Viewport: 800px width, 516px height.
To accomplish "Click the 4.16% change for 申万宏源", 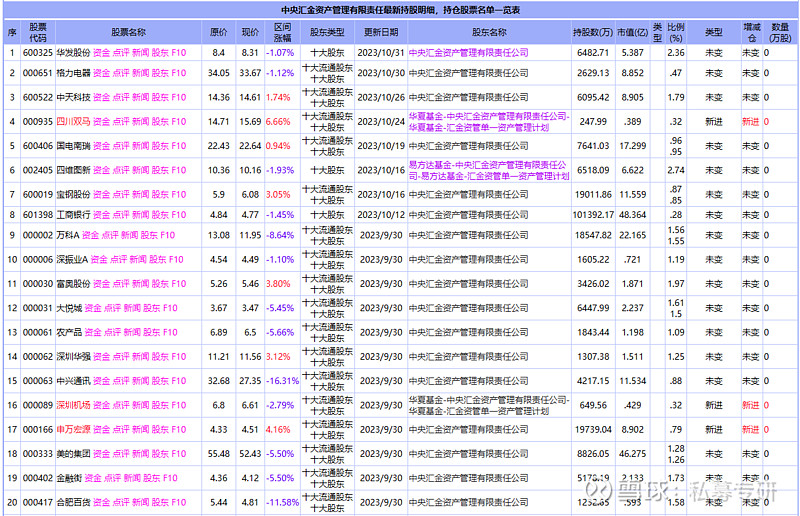I will pos(278,430).
